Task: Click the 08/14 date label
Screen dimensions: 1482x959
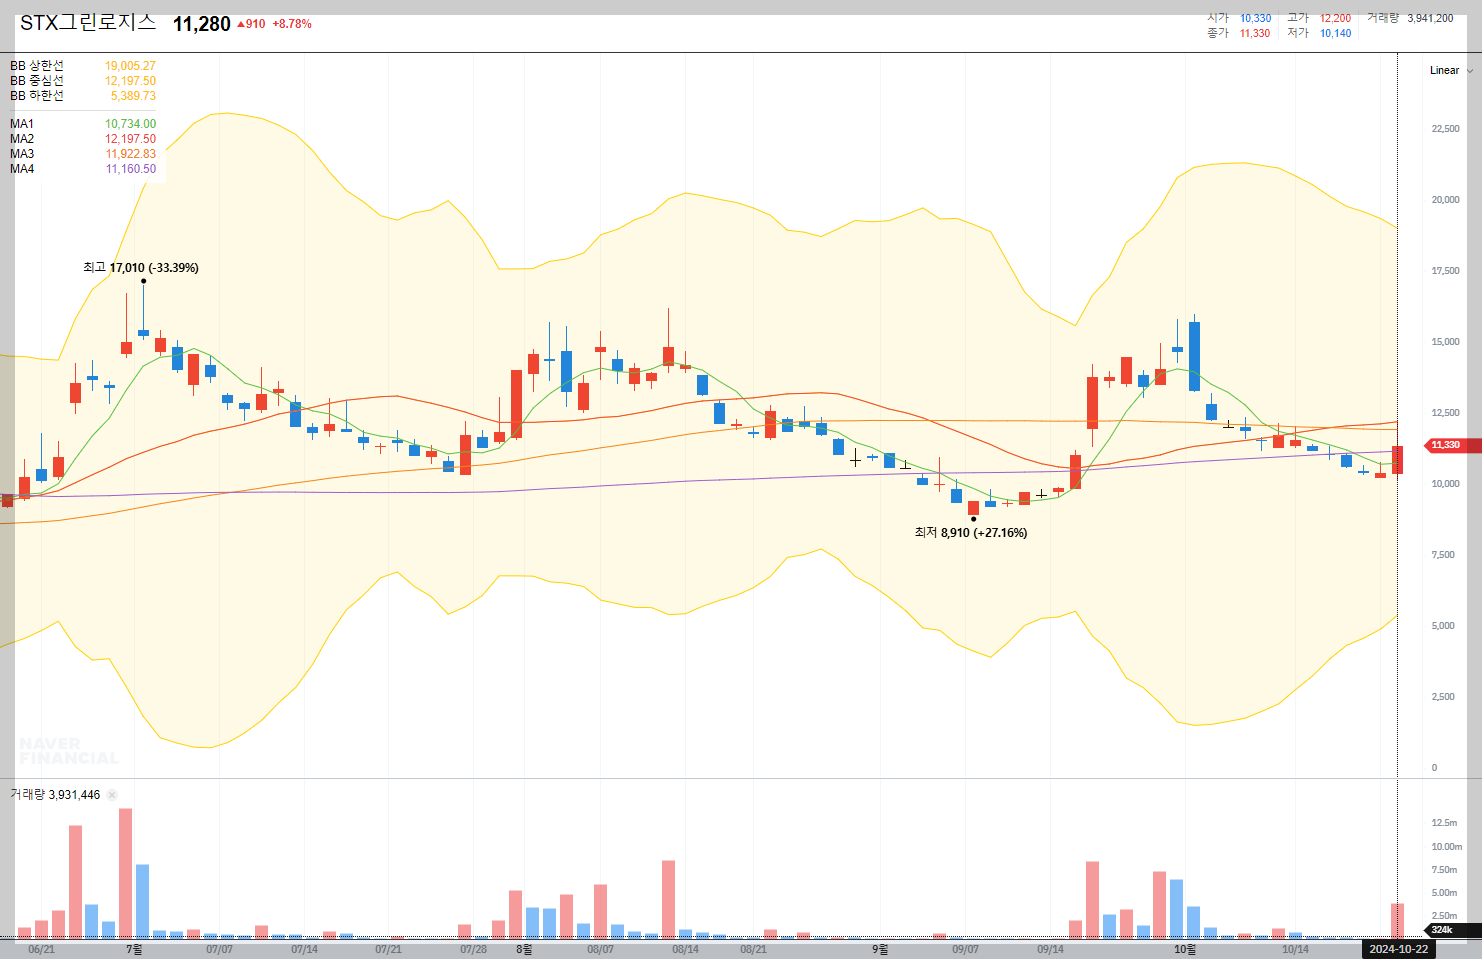Action: (685, 949)
